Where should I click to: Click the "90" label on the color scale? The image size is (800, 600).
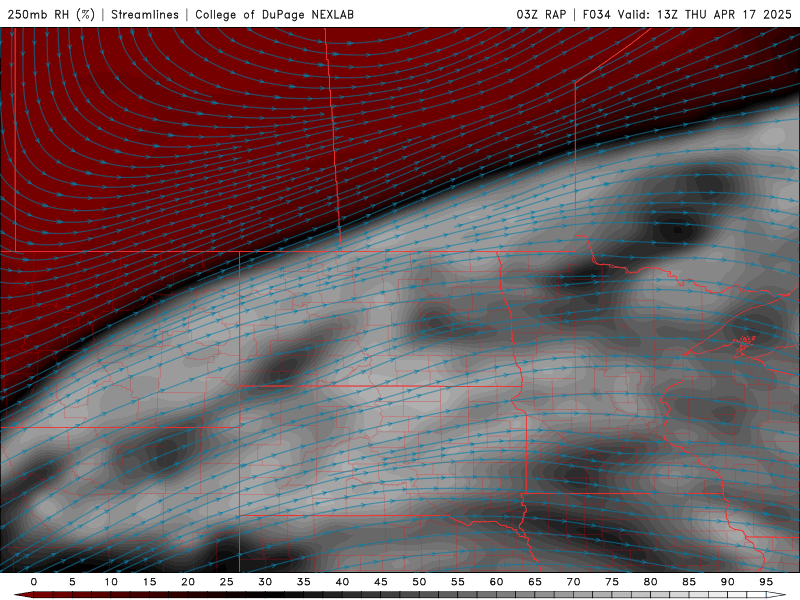tap(727, 582)
